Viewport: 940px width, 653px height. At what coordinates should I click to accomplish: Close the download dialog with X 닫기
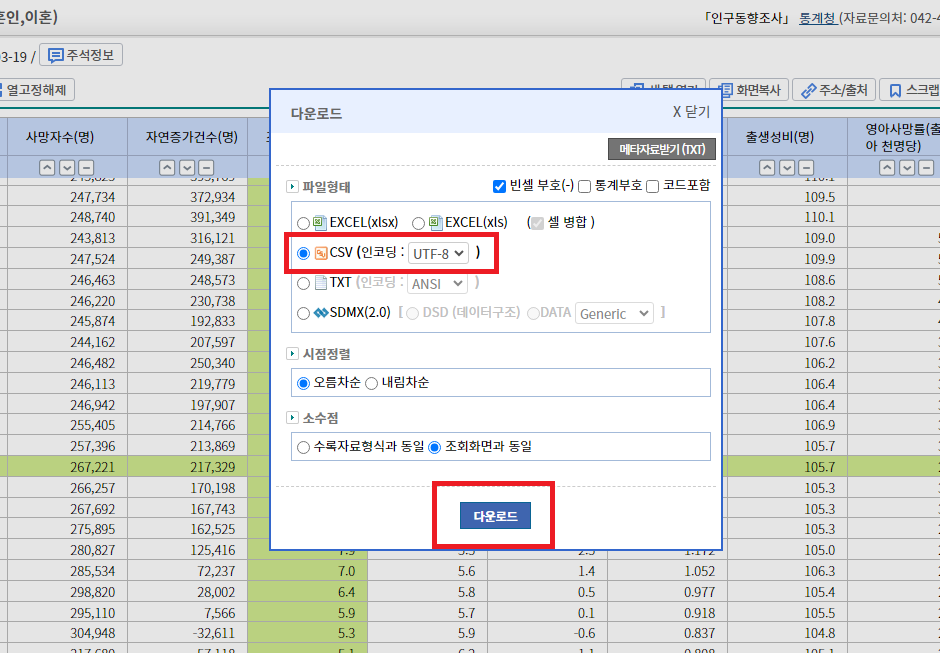click(x=691, y=112)
